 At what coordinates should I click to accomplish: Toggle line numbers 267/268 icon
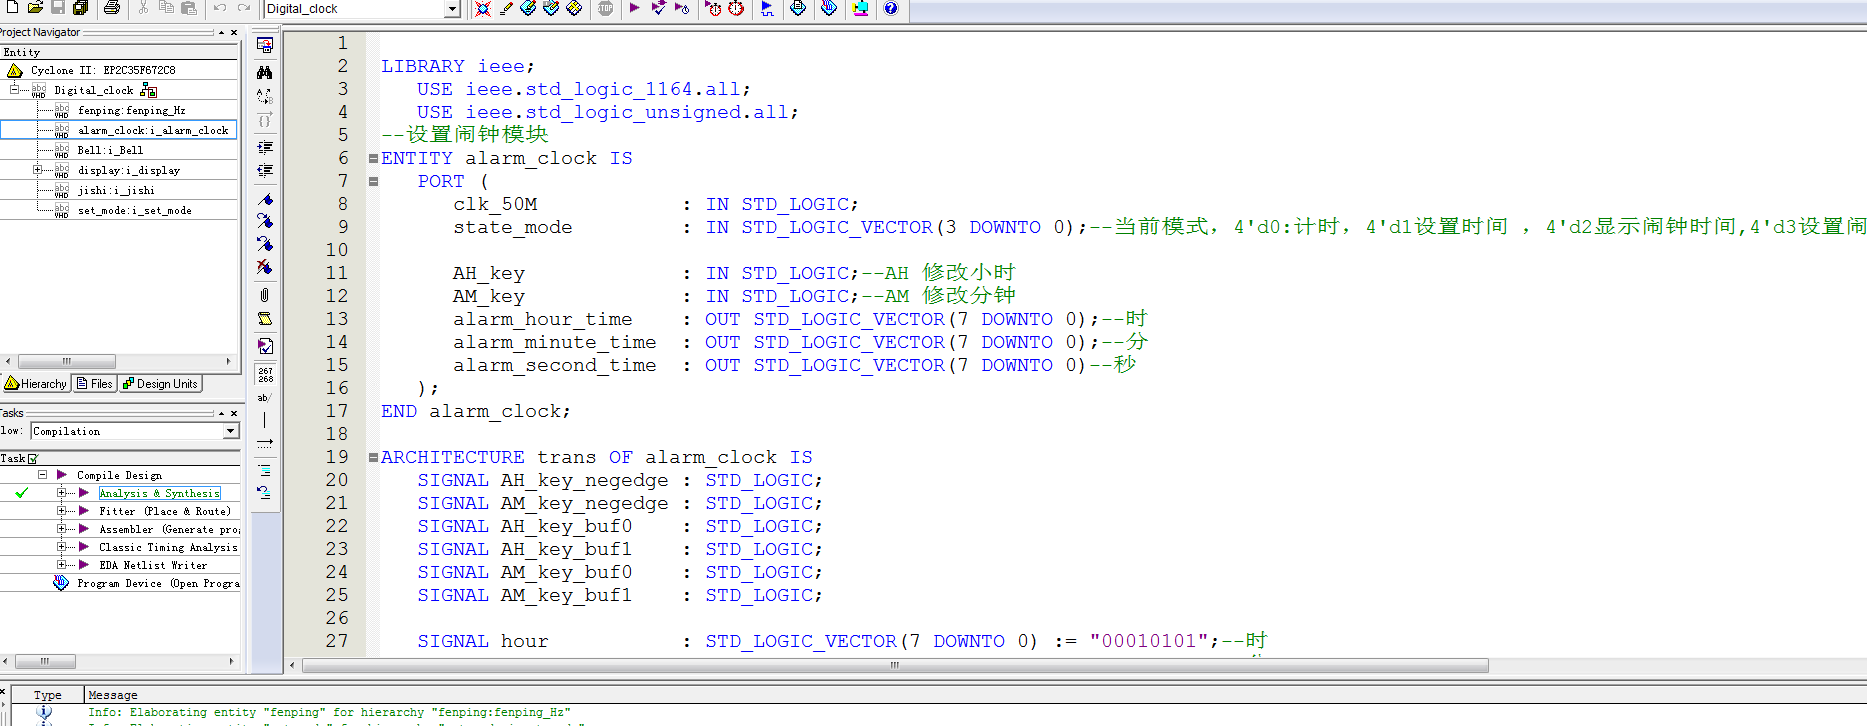tap(265, 375)
